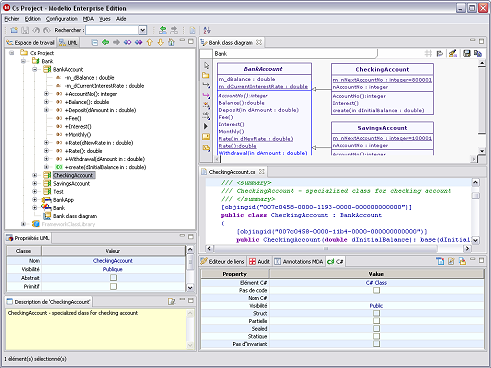491x368 pixels.
Task: Click the collapse all icon in UML explorer
Action: click(x=95, y=42)
